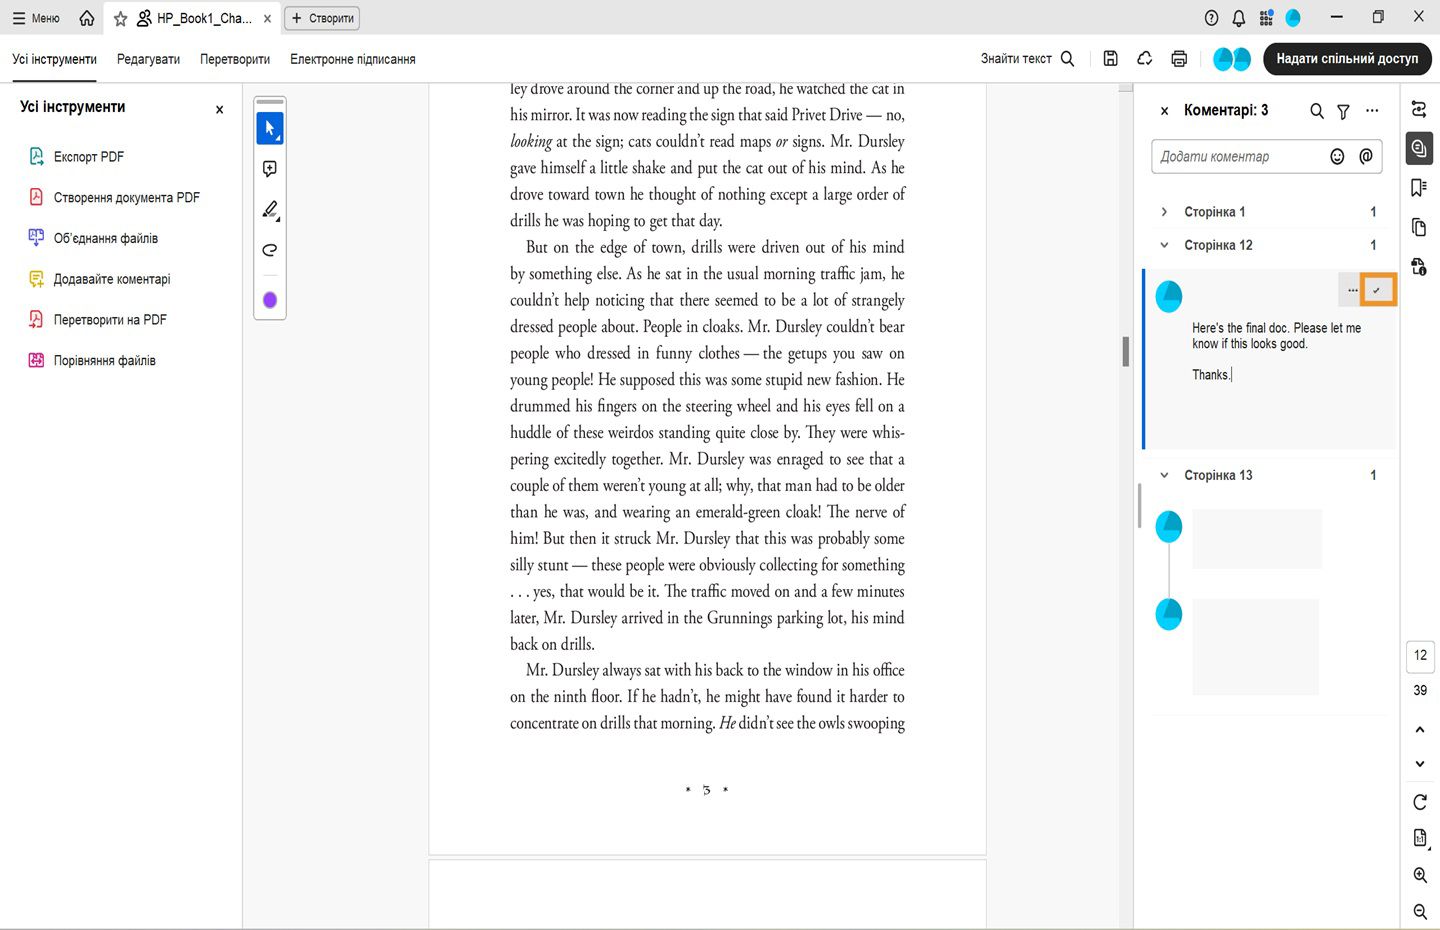Click the document vertical scrollbar thumb
Image resolution: width=1440 pixels, height=930 pixels.
click(x=1126, y=351)
